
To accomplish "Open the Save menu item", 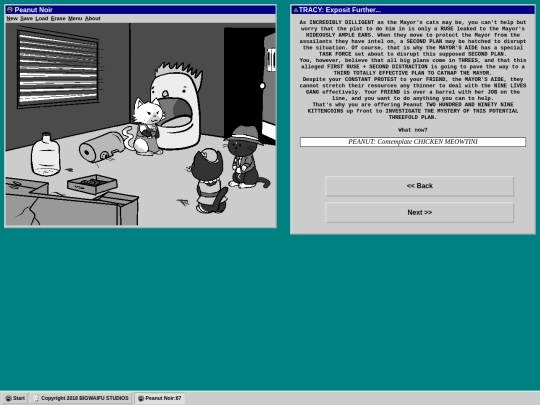I will click(27, 19).
